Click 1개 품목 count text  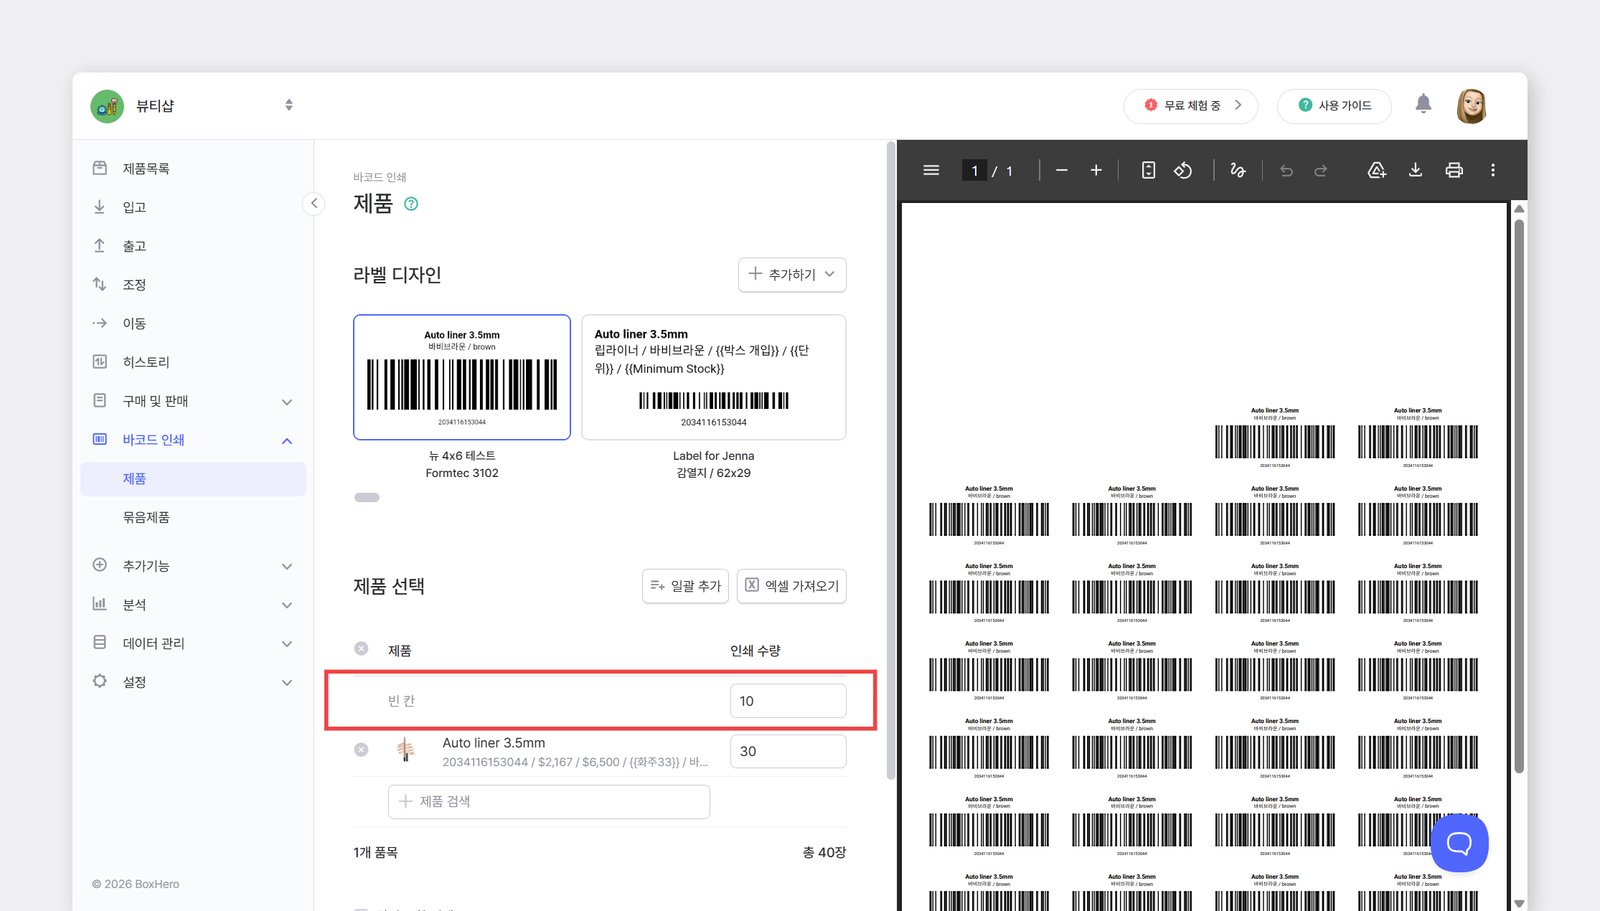coord(375,853)
